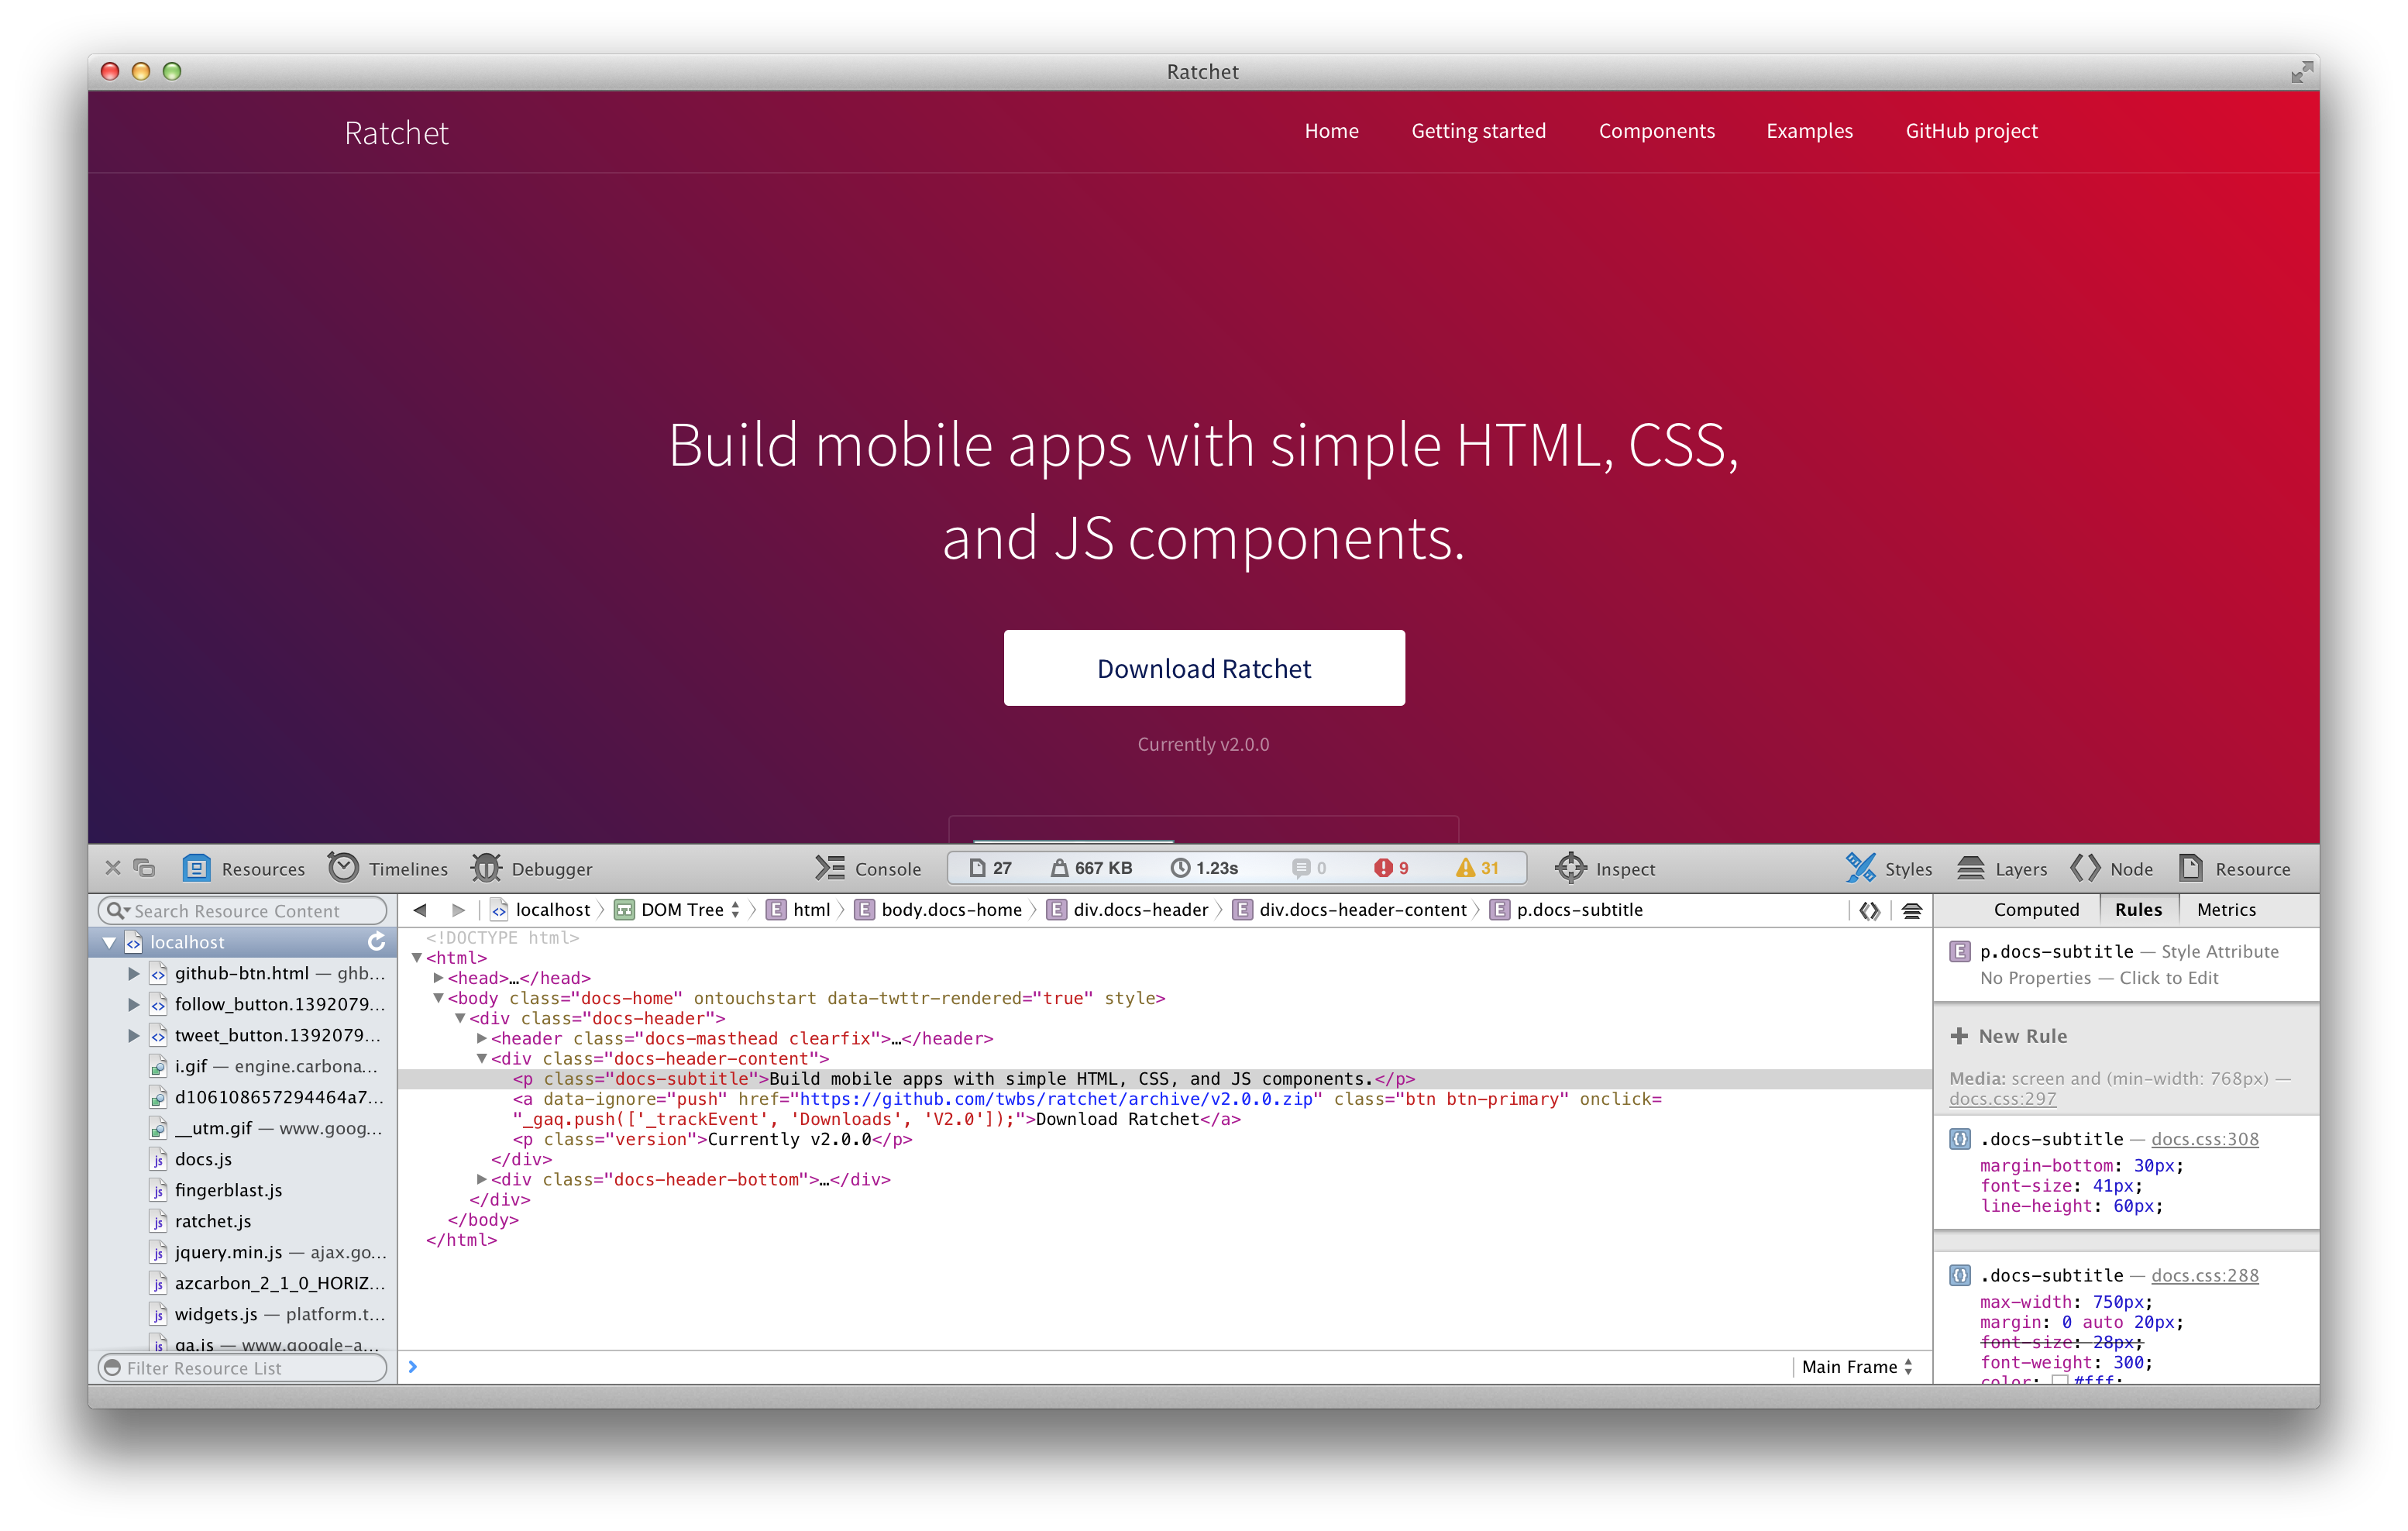The width and height of the screenshot is (2408, 1531).
Task: Toggle compositing borders stacked-layers icon
Action: point(1912,910)
